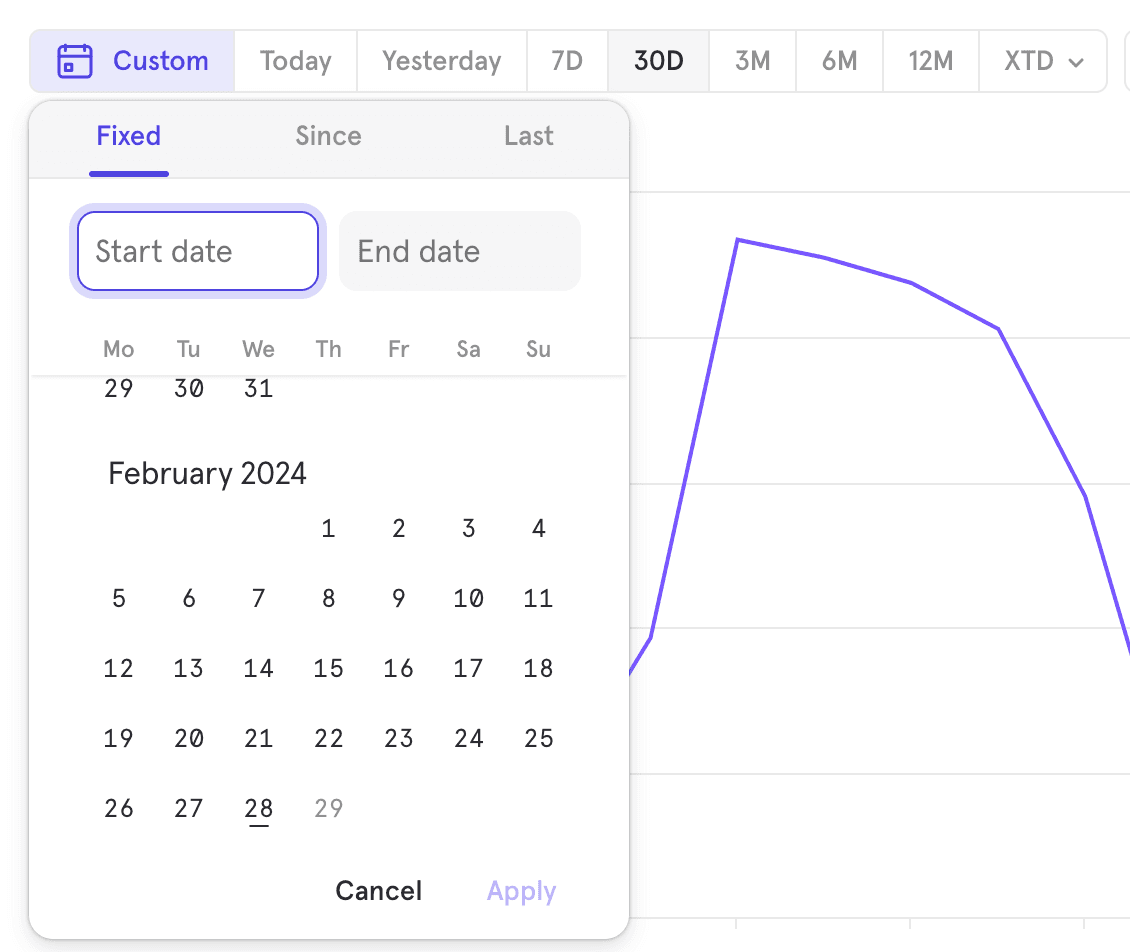1130x952 pixels.
Task: Click the Cancel button
Action: 378,890
